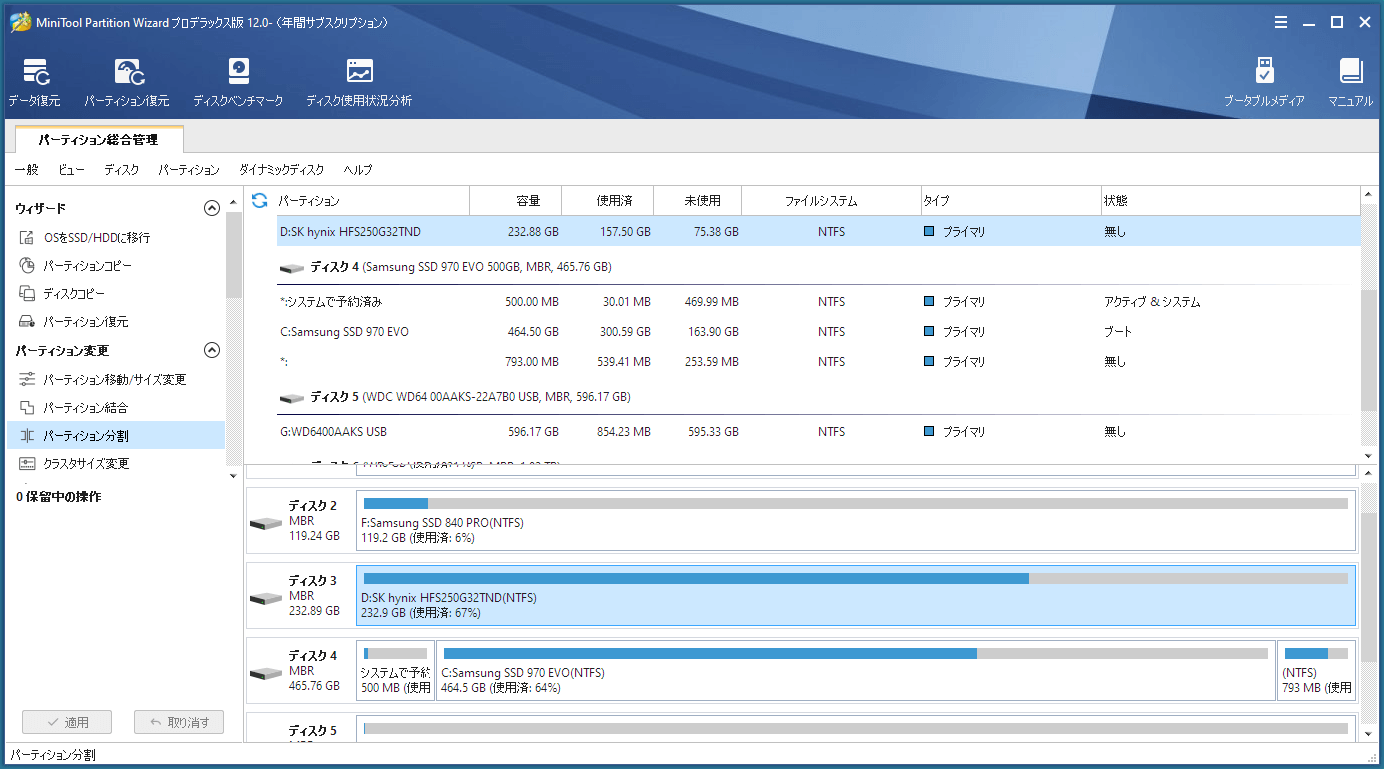The width and height of the screenshot is (1384, 769).
Task: Open the ディスクベンチマーク tool
Action: pyautogui.click(x=238, y=82)
